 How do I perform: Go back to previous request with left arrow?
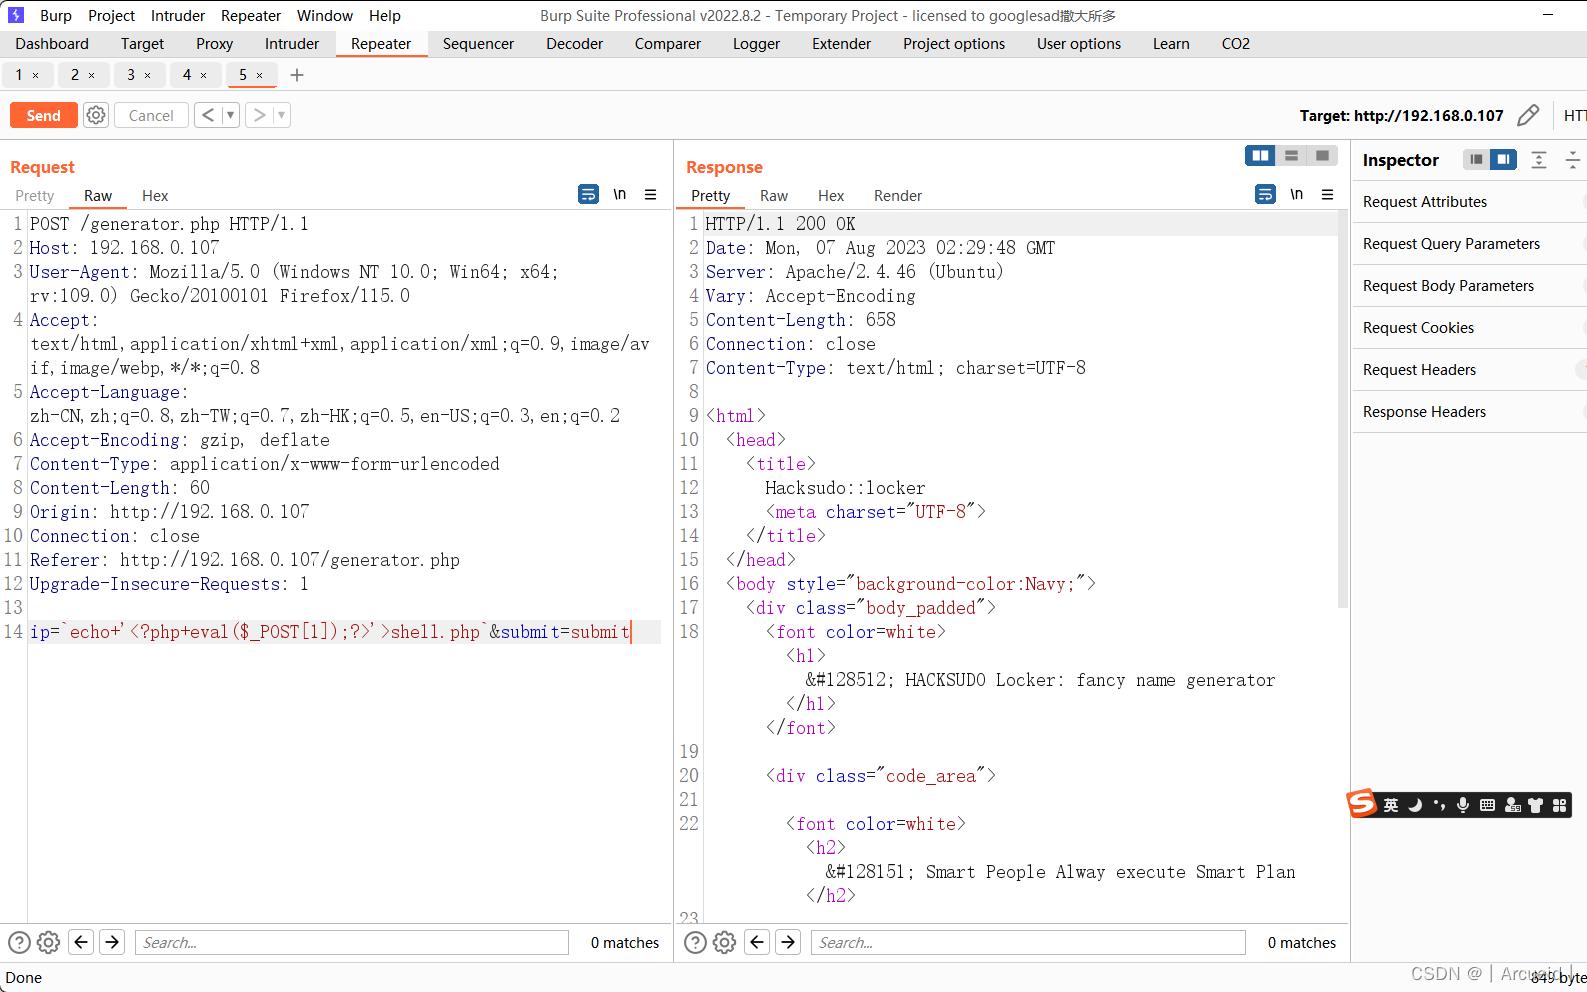click(x=208, y=115)
